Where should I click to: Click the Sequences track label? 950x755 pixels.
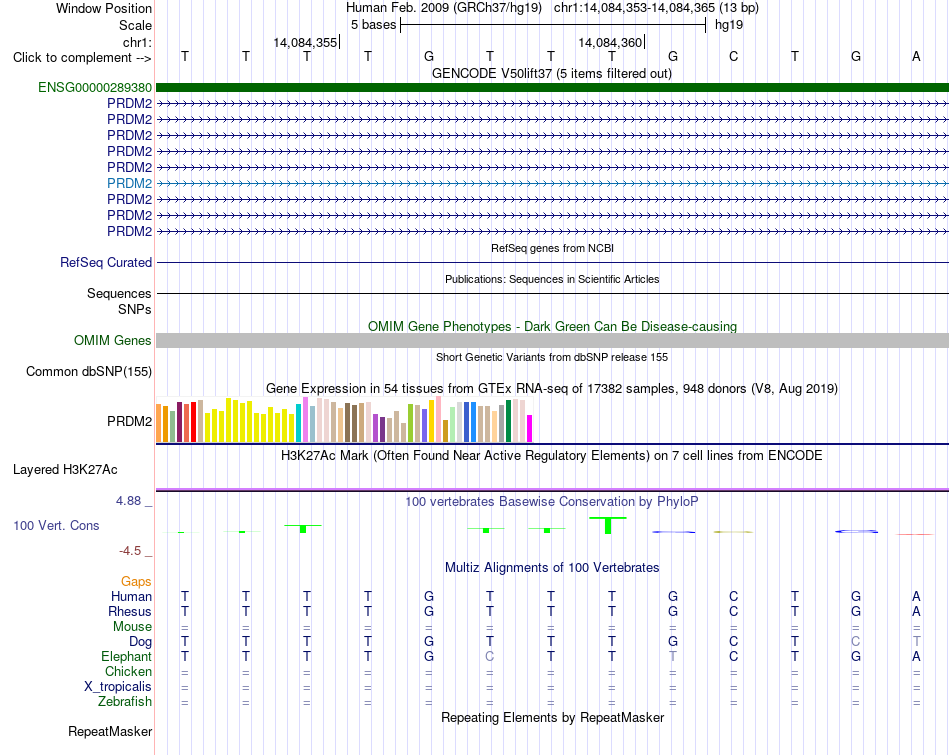point(119,293)
